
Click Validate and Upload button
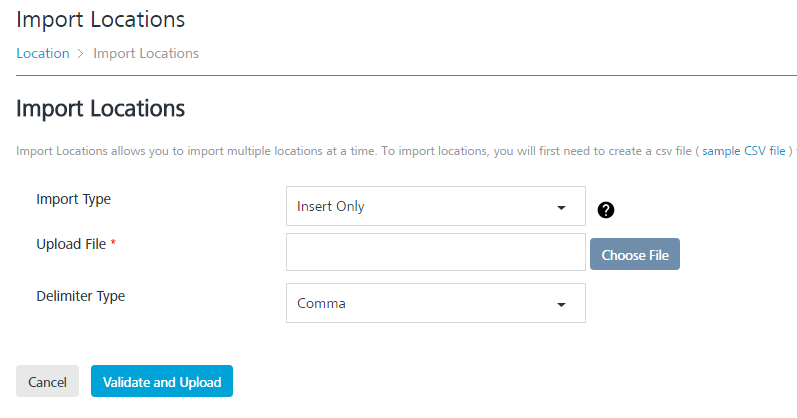click(x=162, y=382)
